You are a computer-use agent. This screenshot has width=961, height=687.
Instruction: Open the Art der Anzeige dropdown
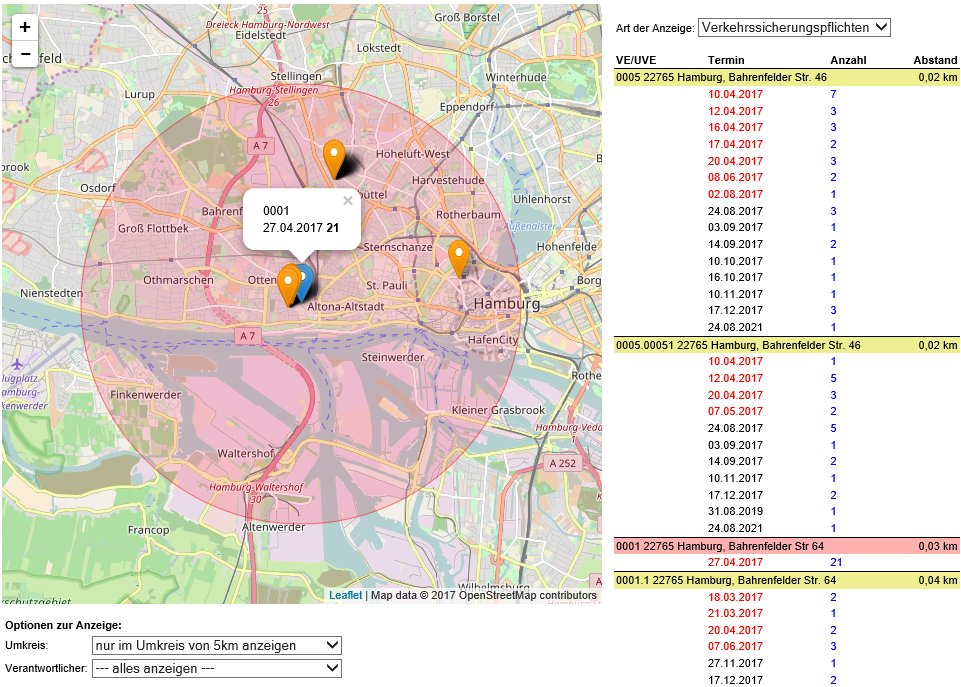point(794,28)
